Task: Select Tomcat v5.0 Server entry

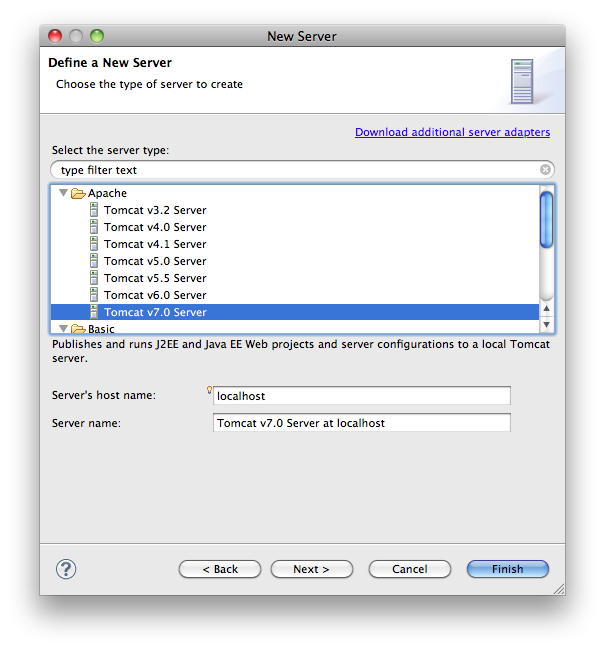Action: 155,261
